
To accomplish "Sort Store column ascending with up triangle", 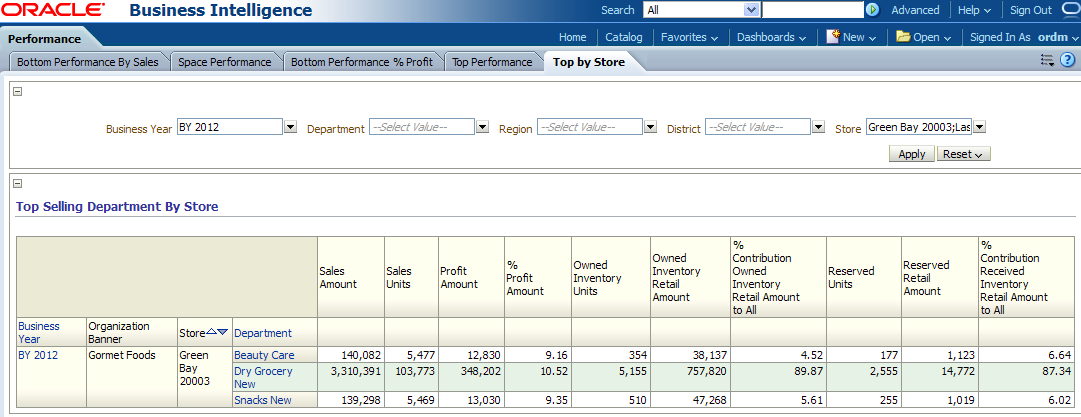I will pyautogui.click(x=211, y=332).
